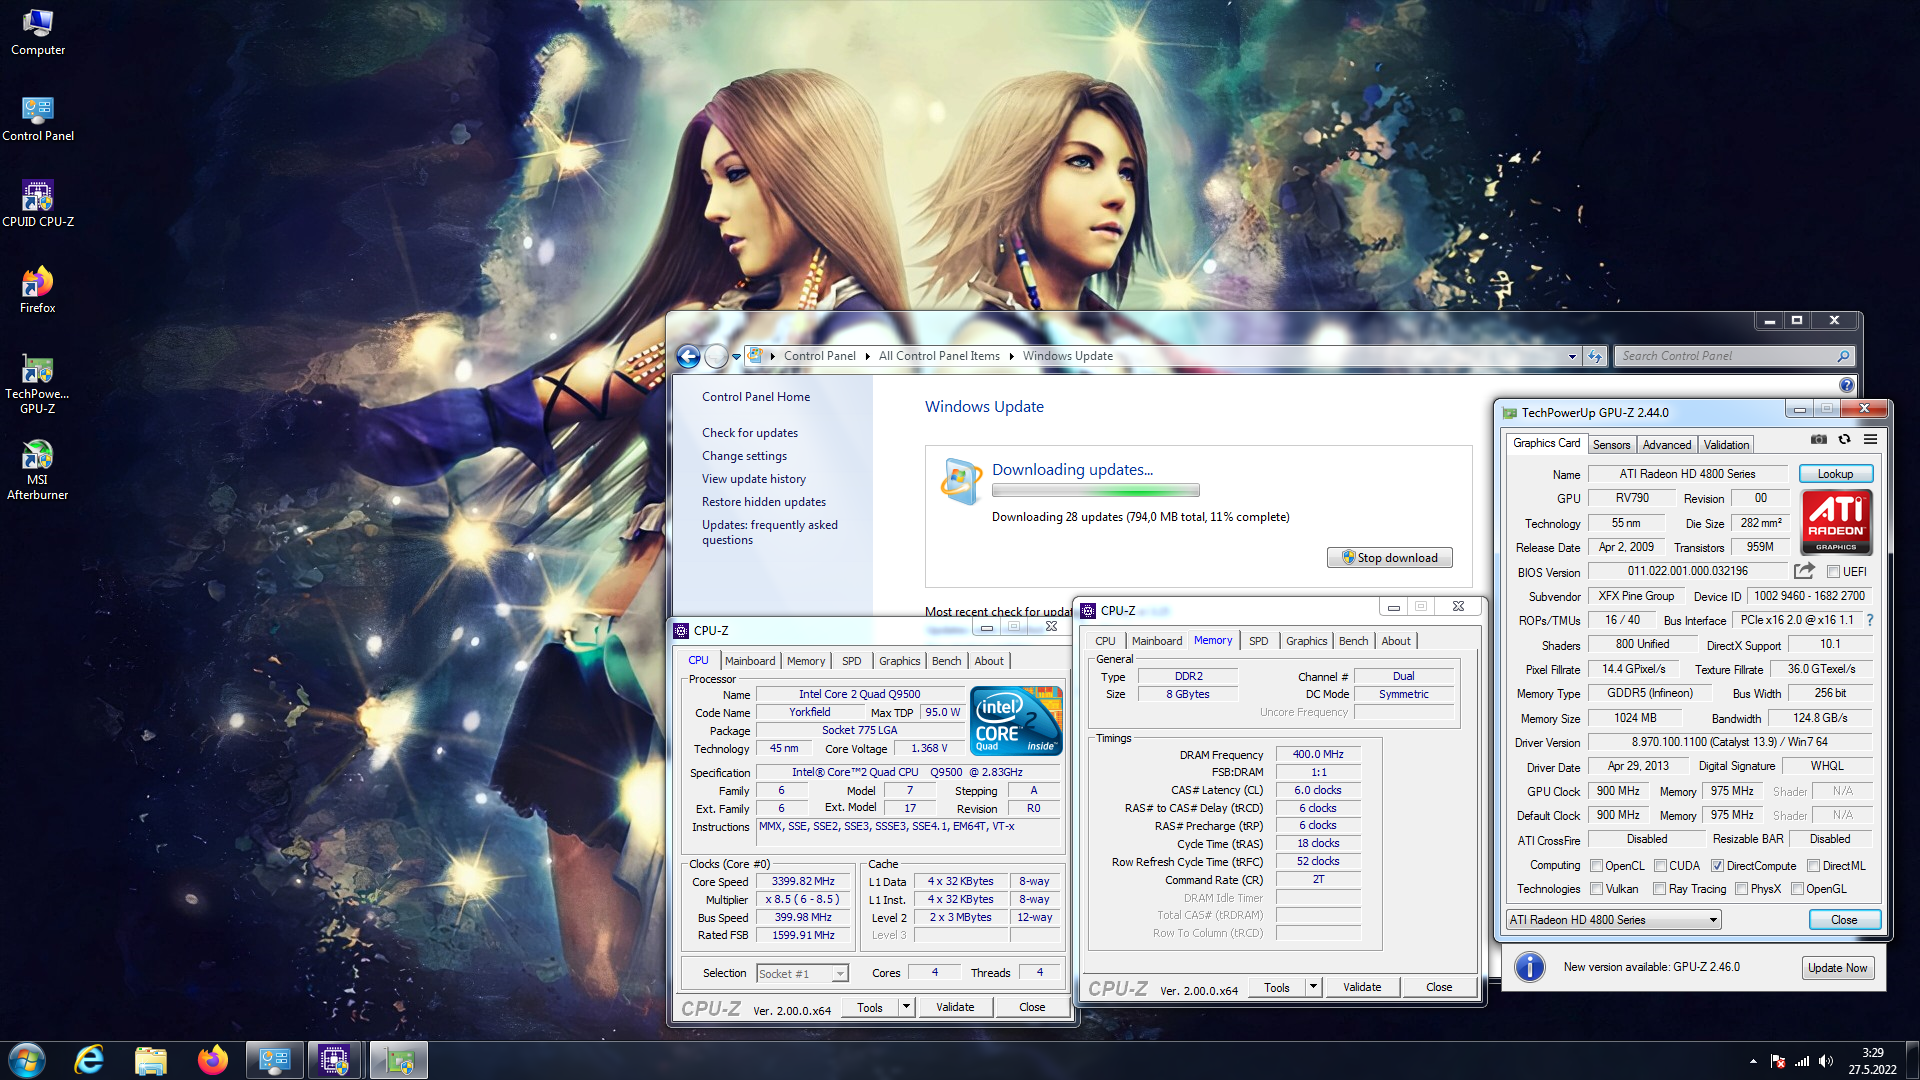Open Firefox from the taskbar
The width and height of the screenshot is (1920, 1080).
[x=212, y=1060]
